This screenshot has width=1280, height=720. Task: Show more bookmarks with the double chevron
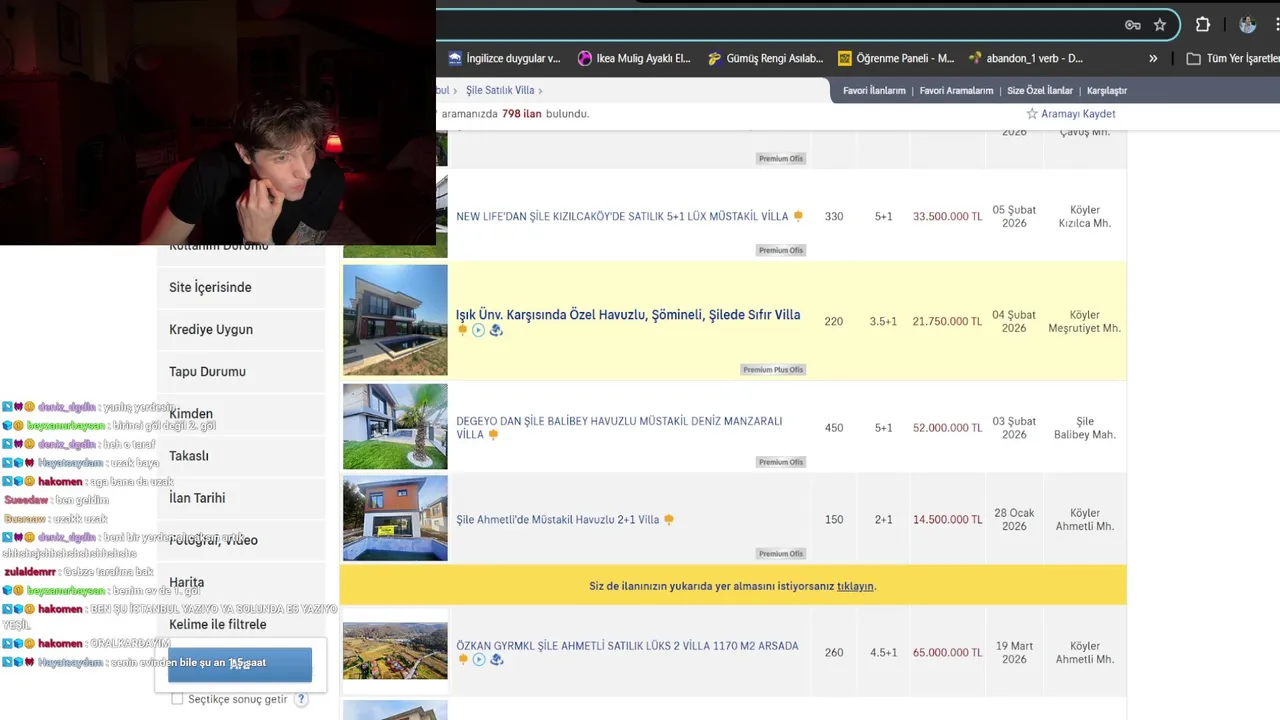pos(1153,58)
